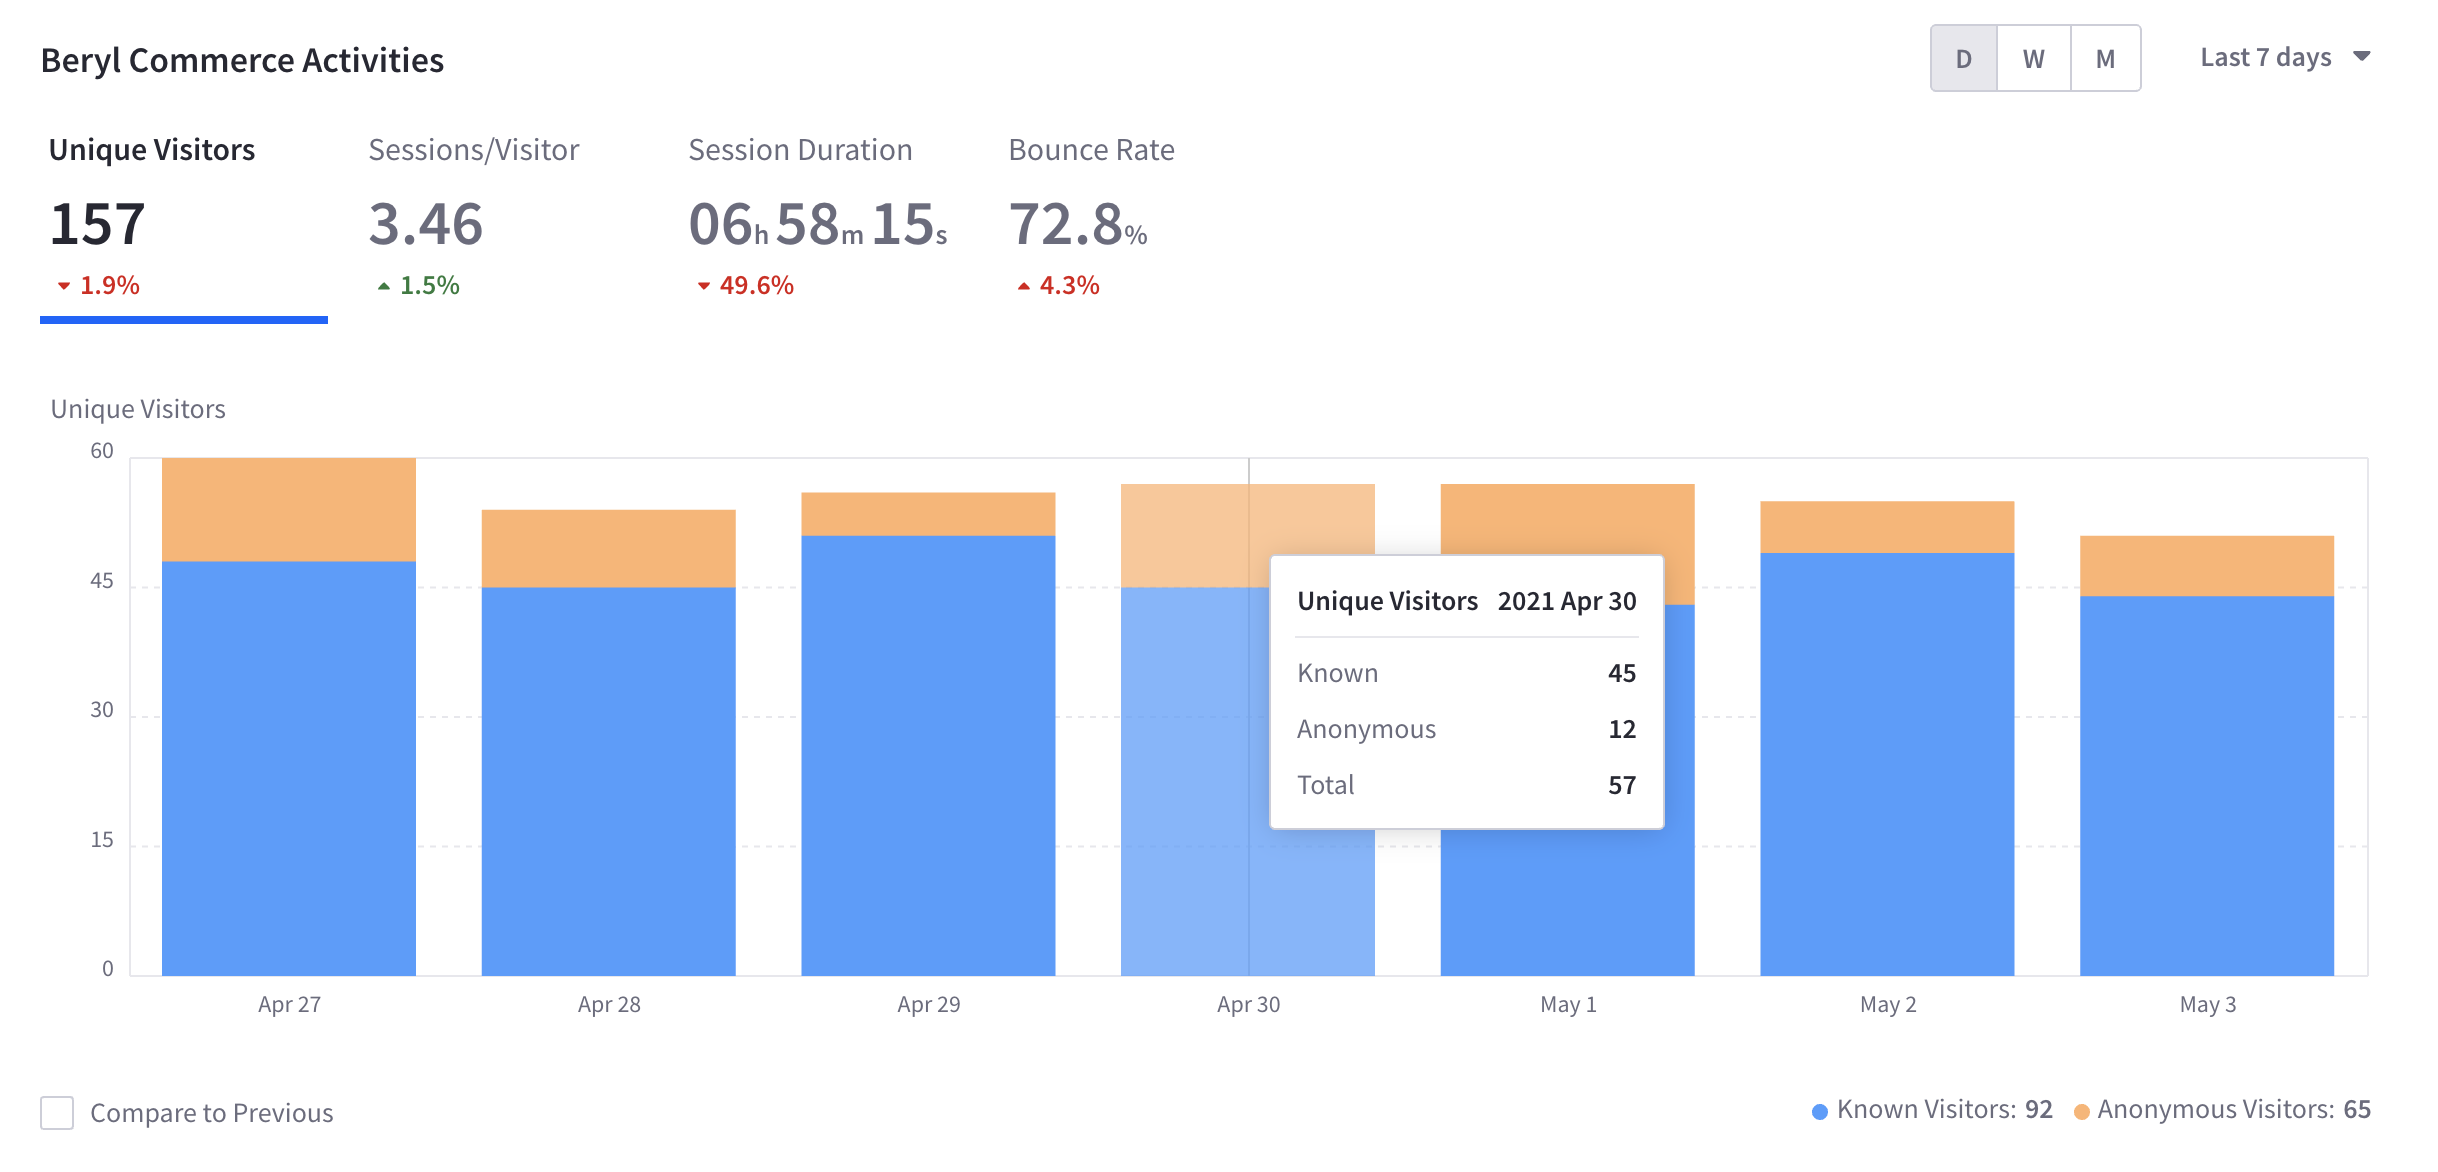This screenshot has height=1172, width=2438.
Task: Click the green up arrow beside 1.5%
Action: [x=384, y=286]
